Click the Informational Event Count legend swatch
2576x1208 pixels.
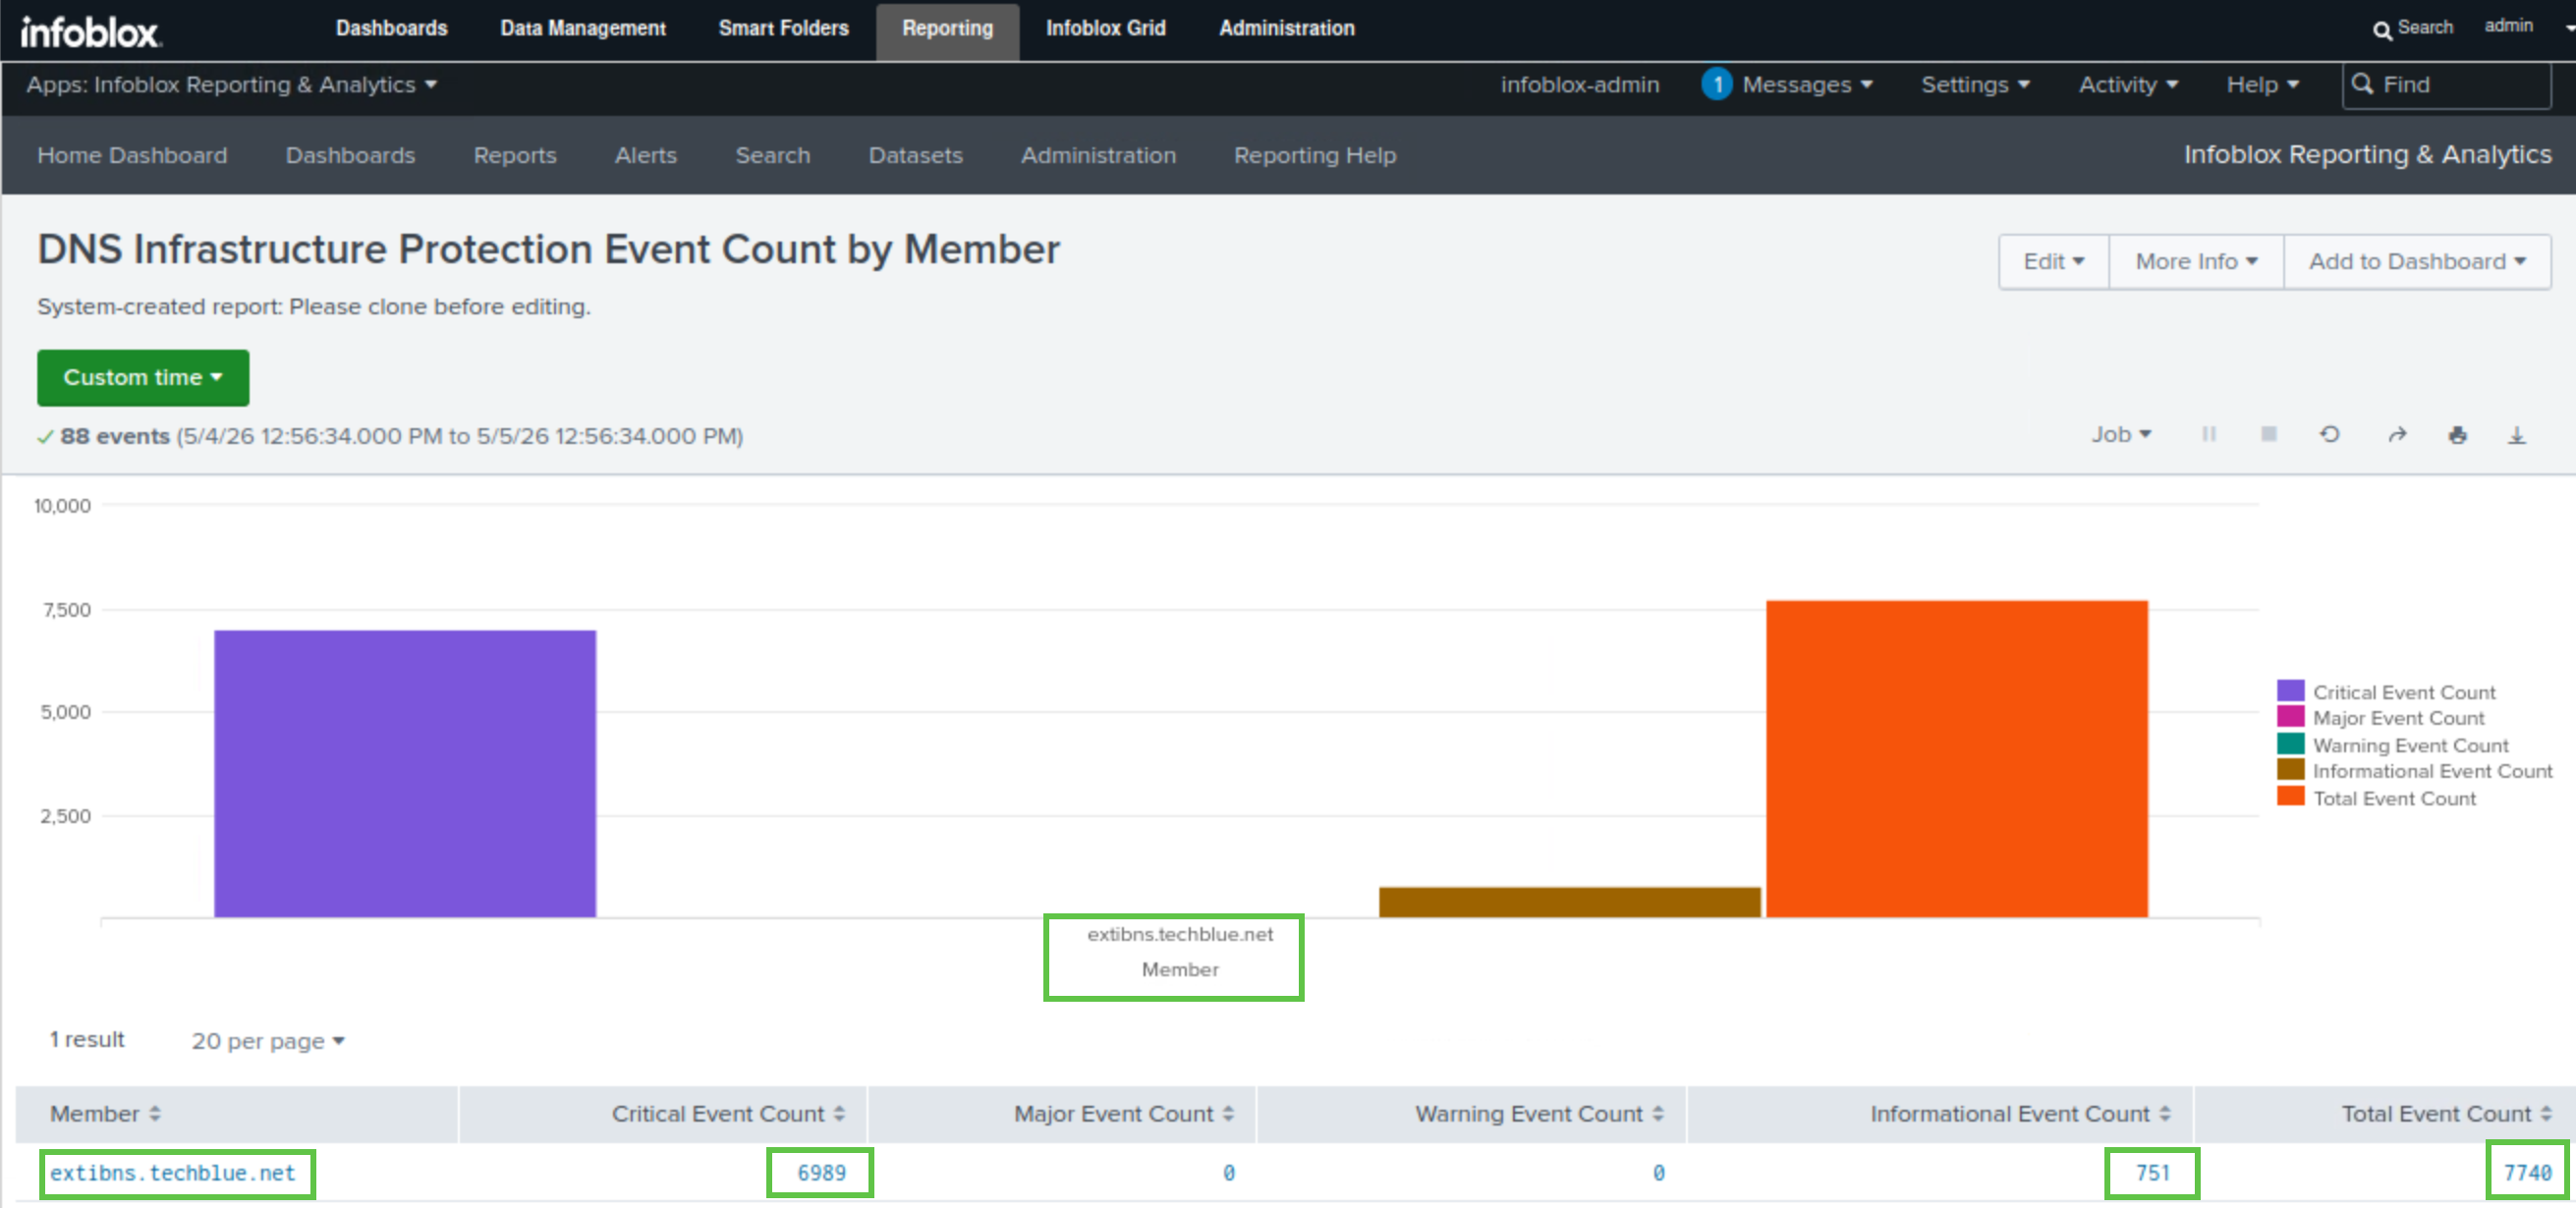coord(2290,769)
